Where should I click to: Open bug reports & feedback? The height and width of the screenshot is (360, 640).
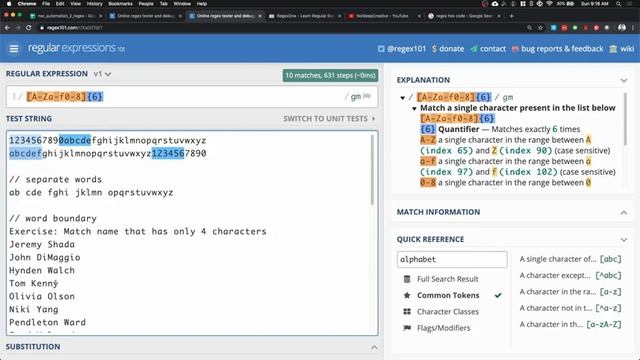pos(557,49)
